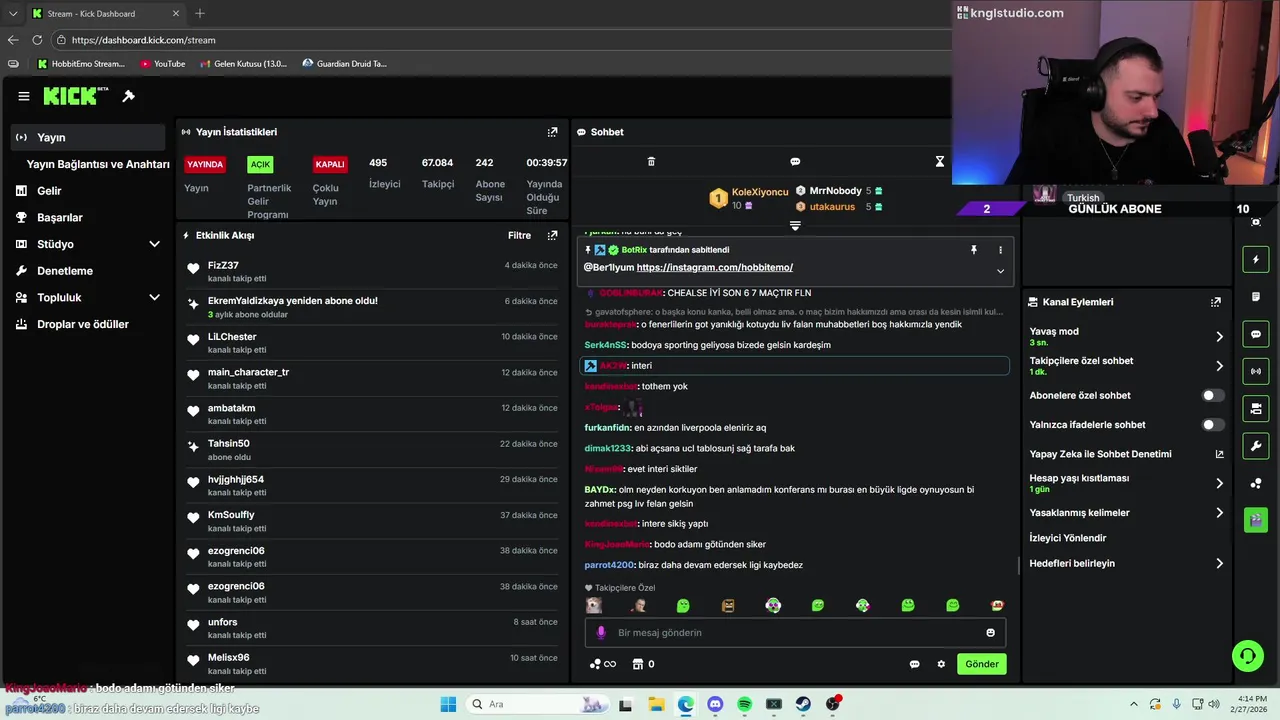
Task: Open the shop icon showing 0 below chat
Action: point(643,664)
